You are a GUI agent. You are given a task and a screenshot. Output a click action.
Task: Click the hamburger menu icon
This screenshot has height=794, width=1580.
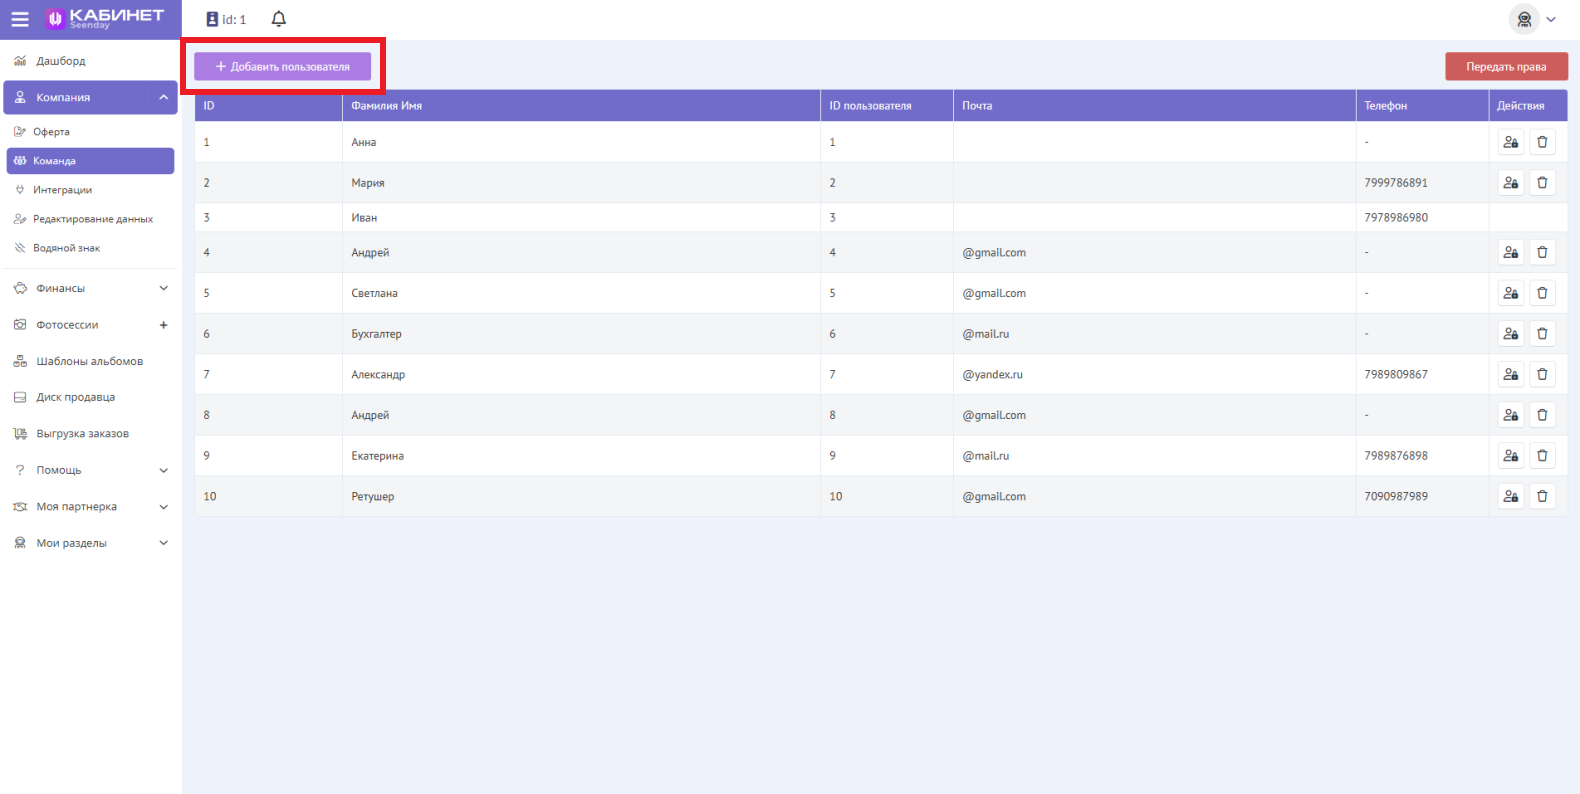point(20,19)
